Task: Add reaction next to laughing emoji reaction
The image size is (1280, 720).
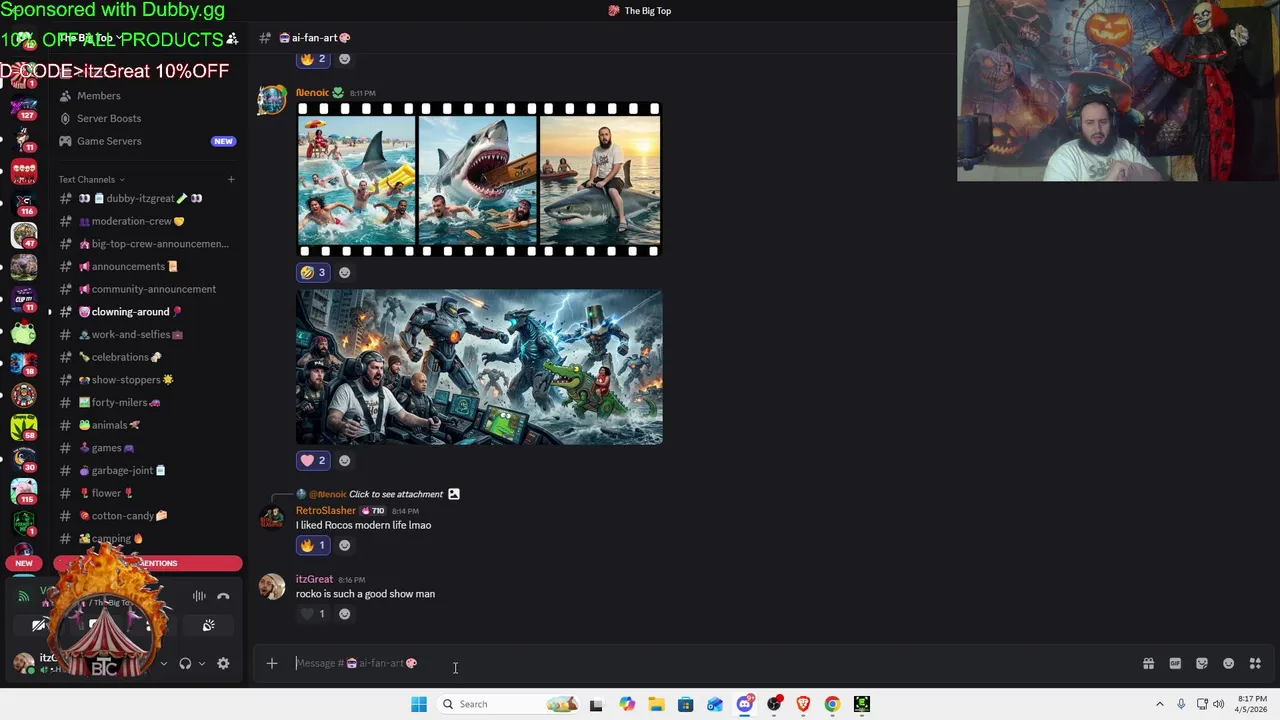Action: pos(345,272)
